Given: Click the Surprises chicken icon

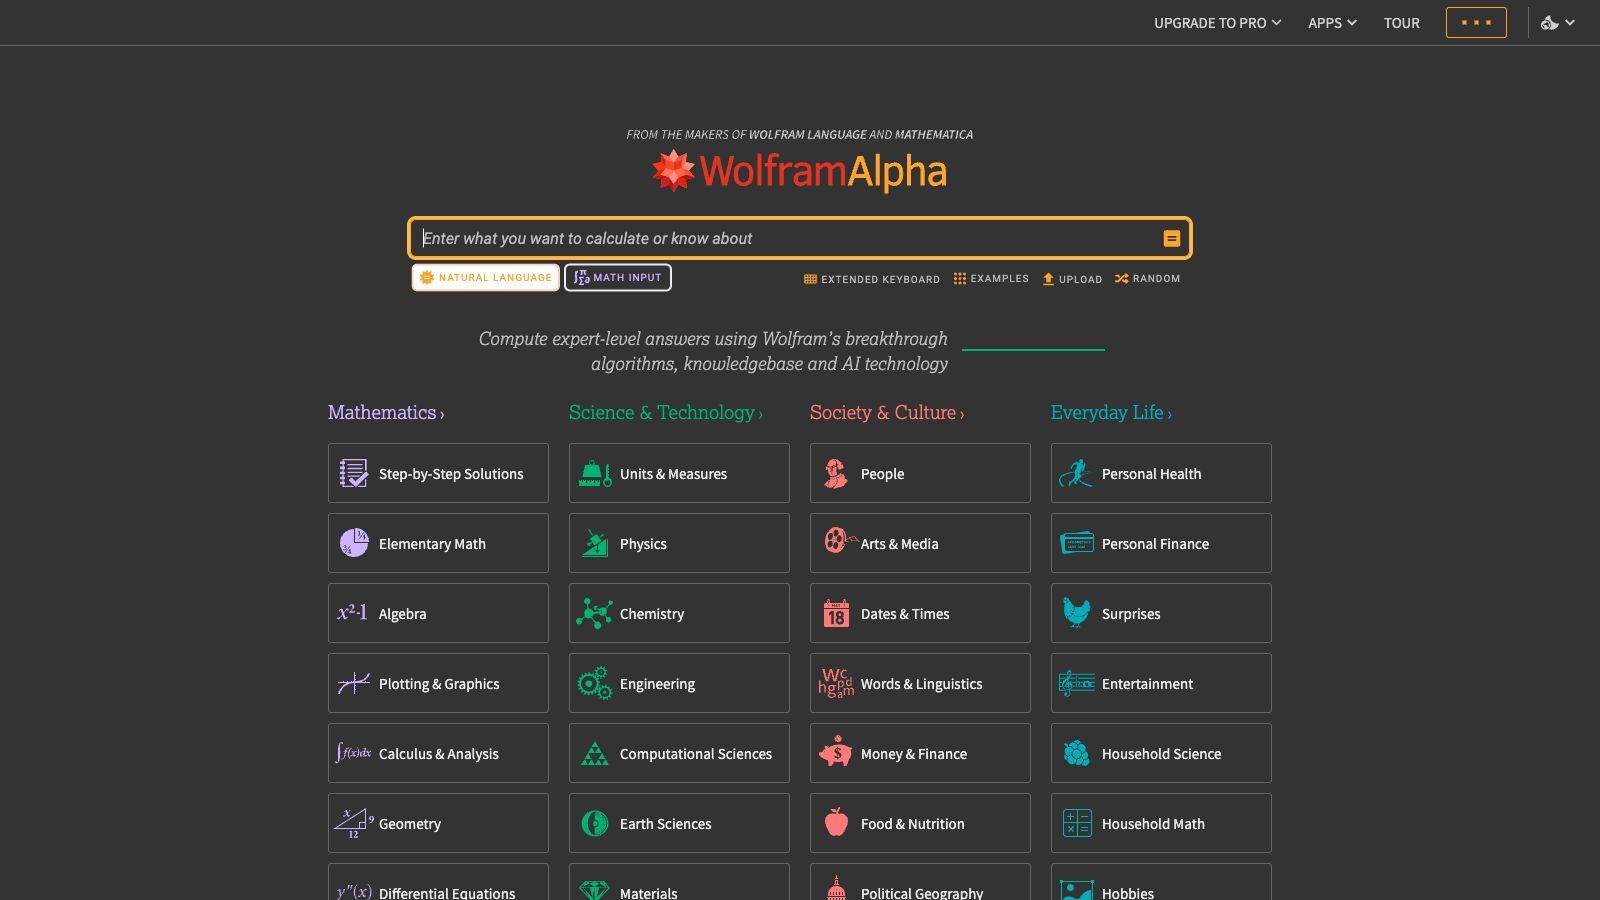Looking at the screenshot, I should pos(1076,612).
